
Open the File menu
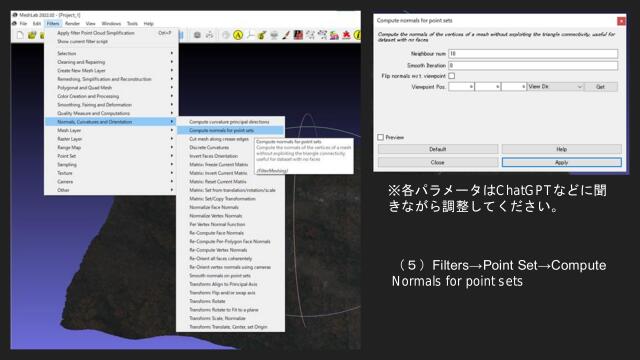click(23, 24)
